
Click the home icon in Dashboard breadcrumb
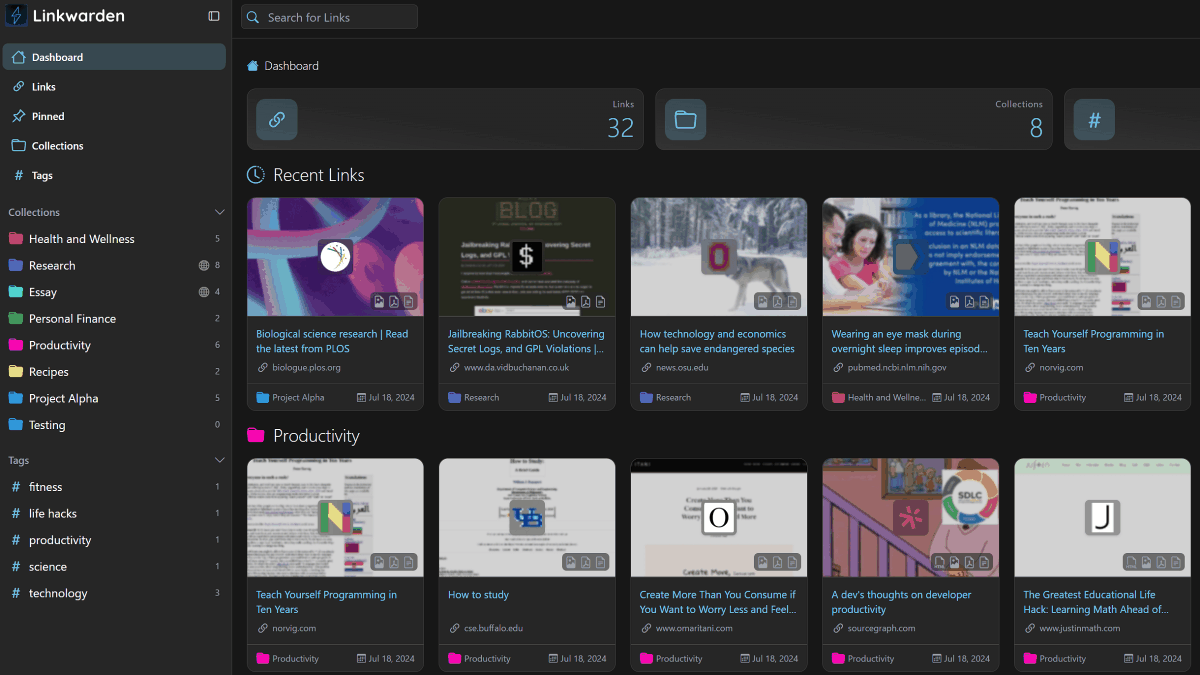pos(253,66)
